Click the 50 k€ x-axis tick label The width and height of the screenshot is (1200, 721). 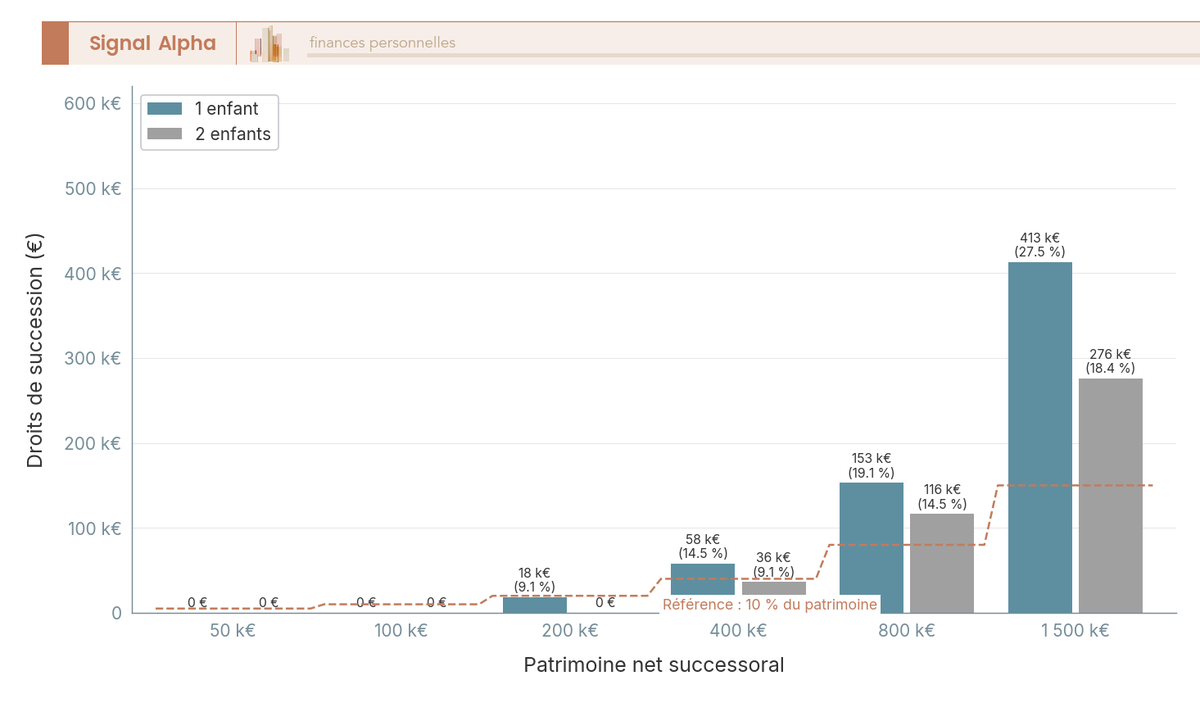tap(233, 631)
